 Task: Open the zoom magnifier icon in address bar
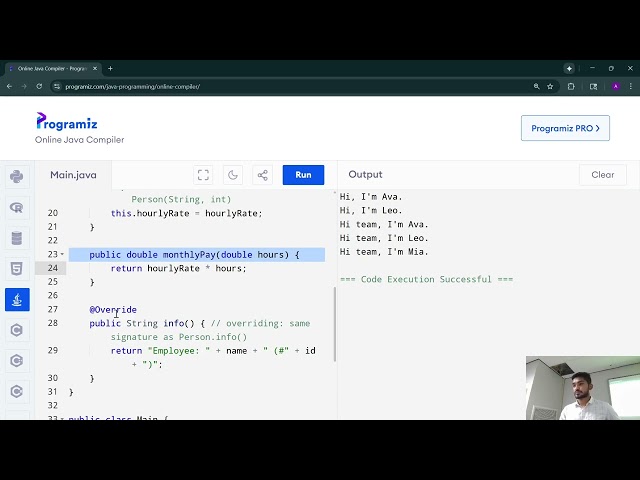[536, 87]
